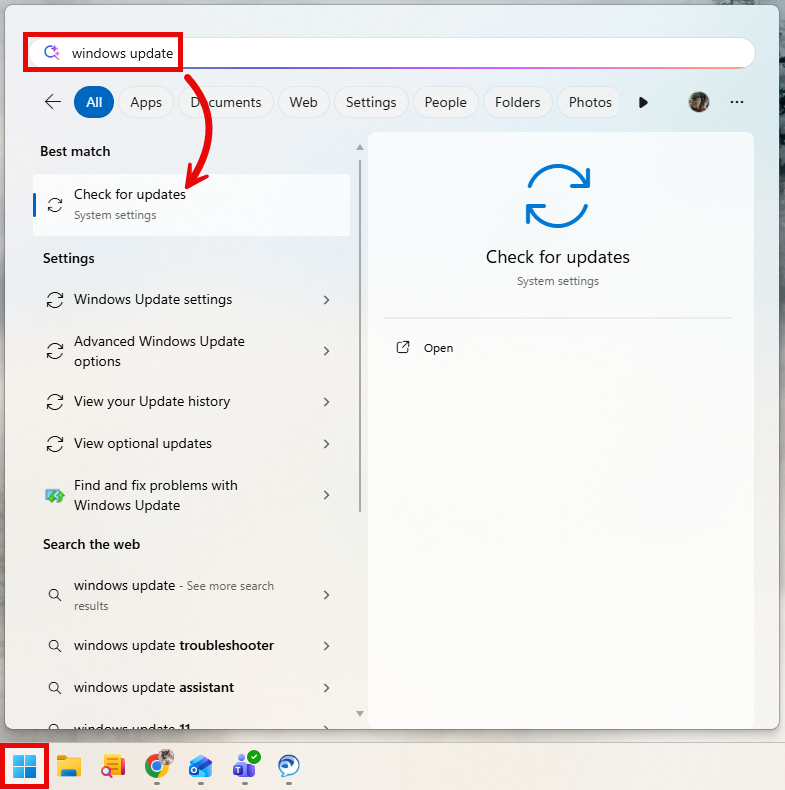Image resolution: width=785 pixels, height=790 pixels.
Task: Open Microsoft Teams from the taskbar
Action: pos(245,766)
